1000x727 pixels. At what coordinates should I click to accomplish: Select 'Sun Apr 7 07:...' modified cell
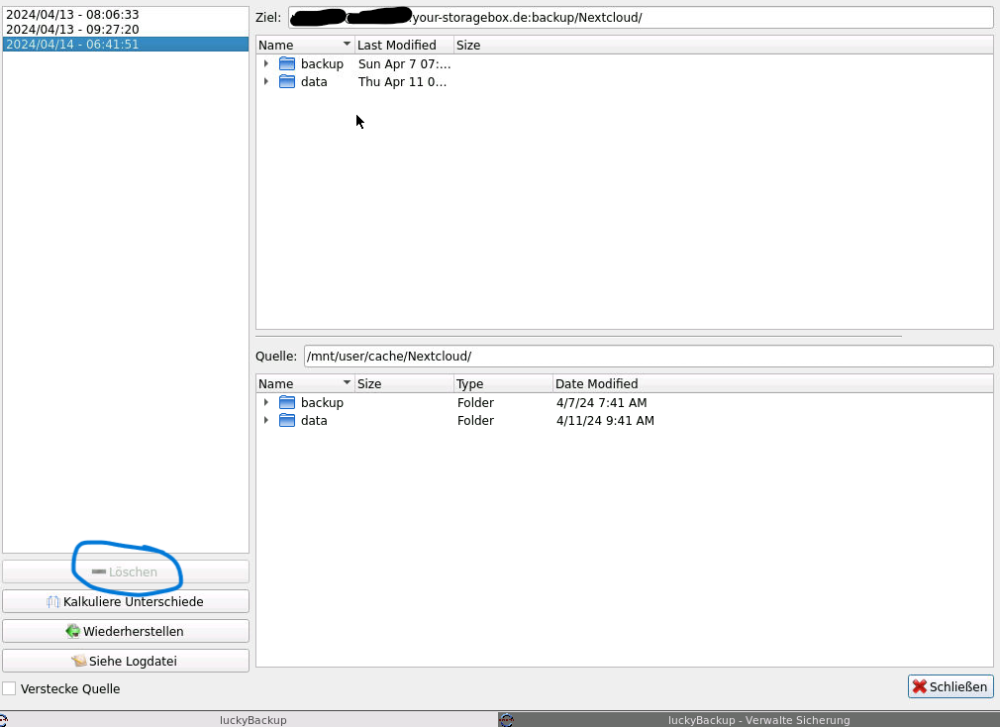coord(404,64)
